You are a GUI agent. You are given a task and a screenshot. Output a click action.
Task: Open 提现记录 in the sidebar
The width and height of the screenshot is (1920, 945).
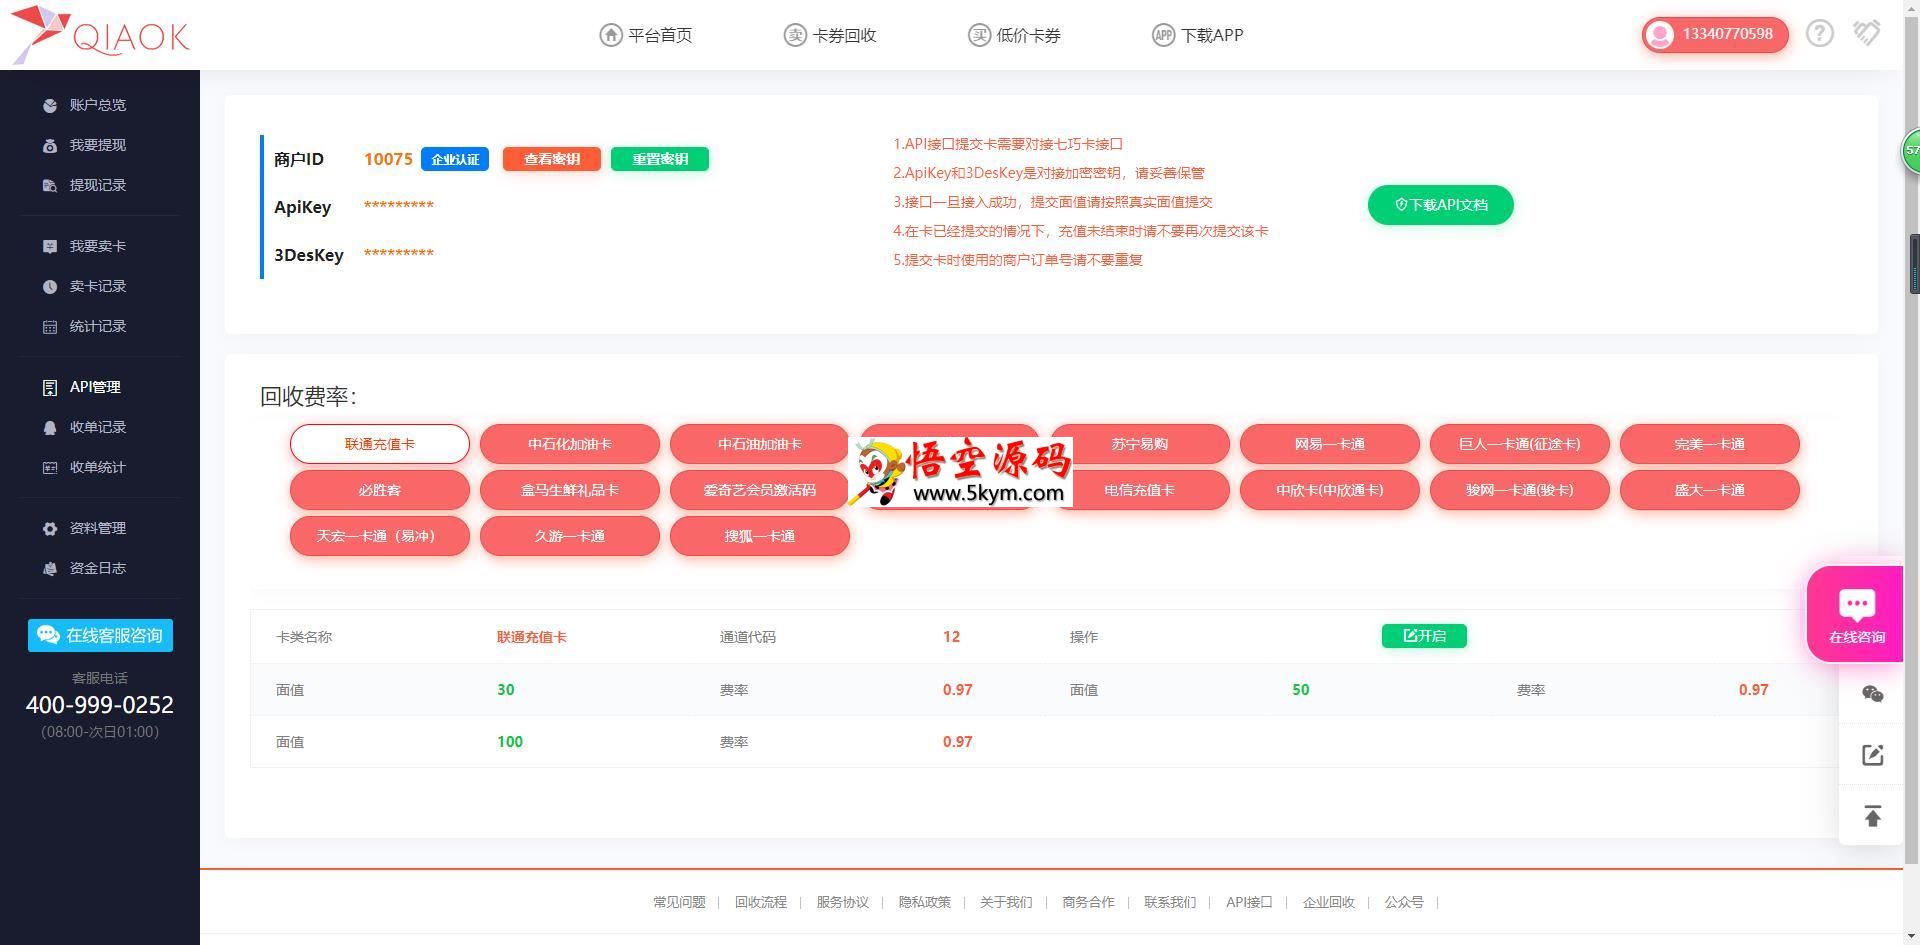pyautogui.click(x=98, y=185)
